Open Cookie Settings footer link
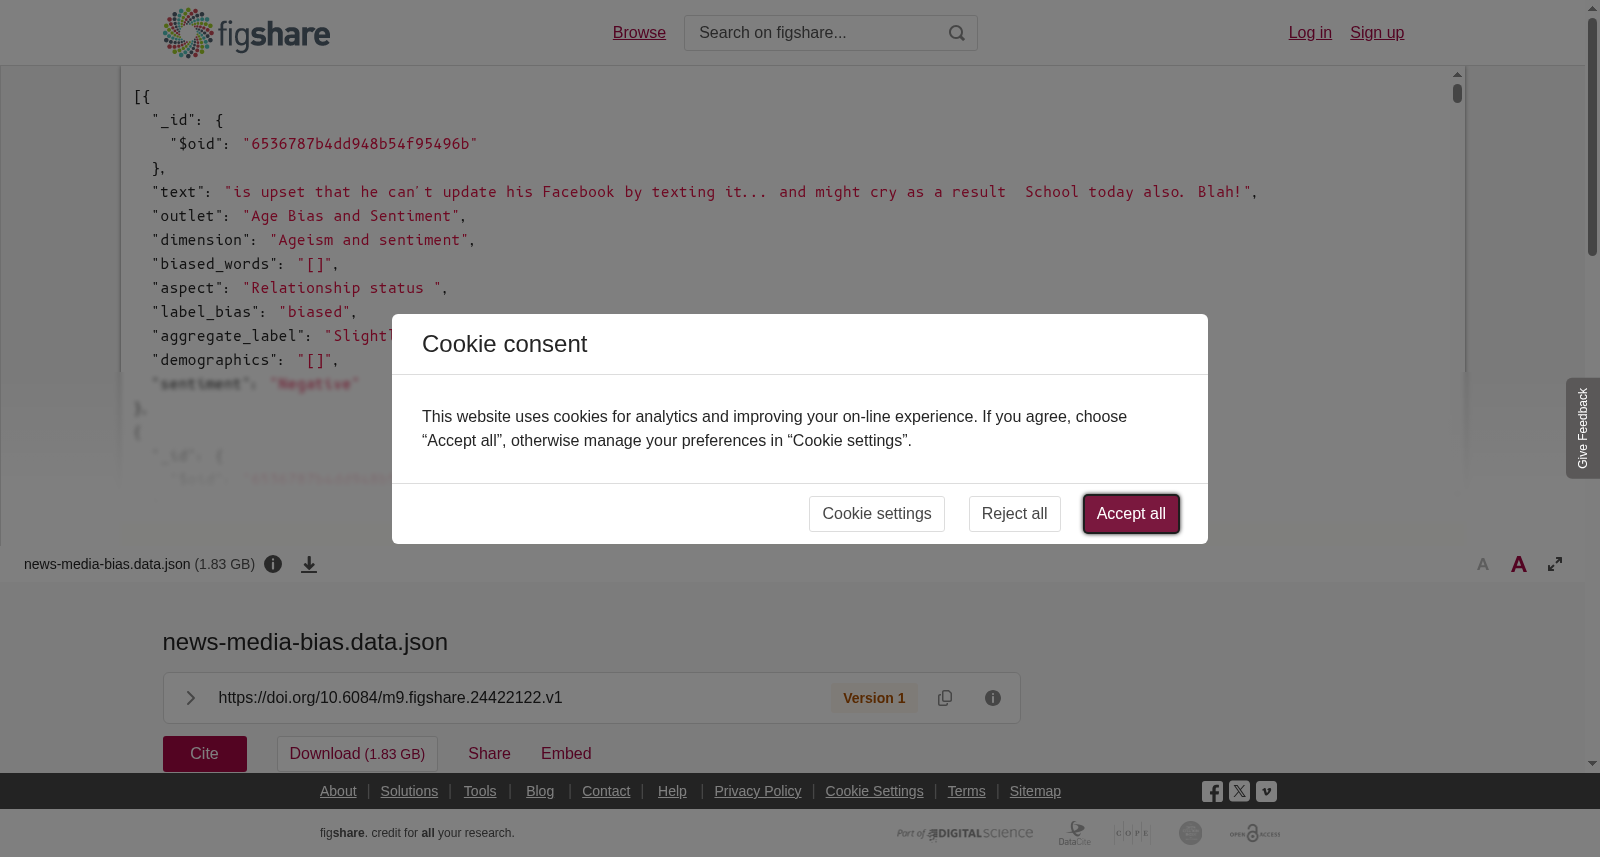Image resolution: width=1600 pixels, height=857 pixels. coord(874,791)
